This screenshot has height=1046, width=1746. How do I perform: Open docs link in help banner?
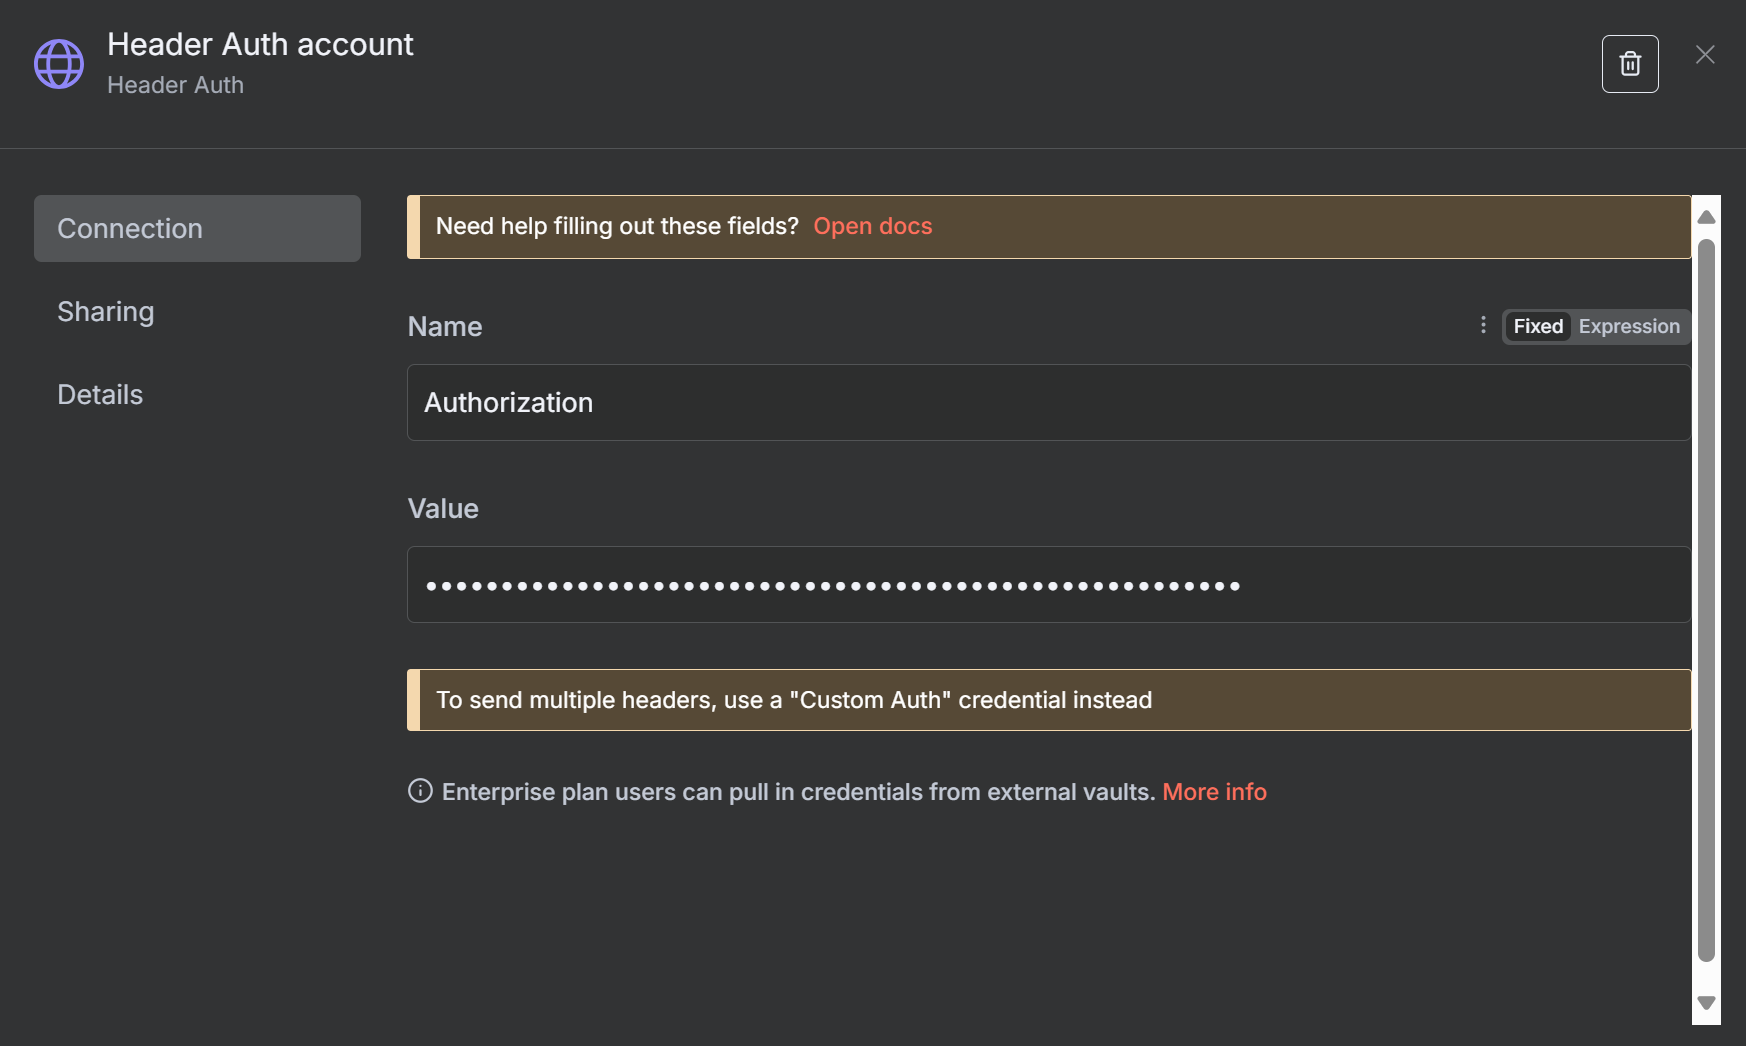[x=872, y=227]
